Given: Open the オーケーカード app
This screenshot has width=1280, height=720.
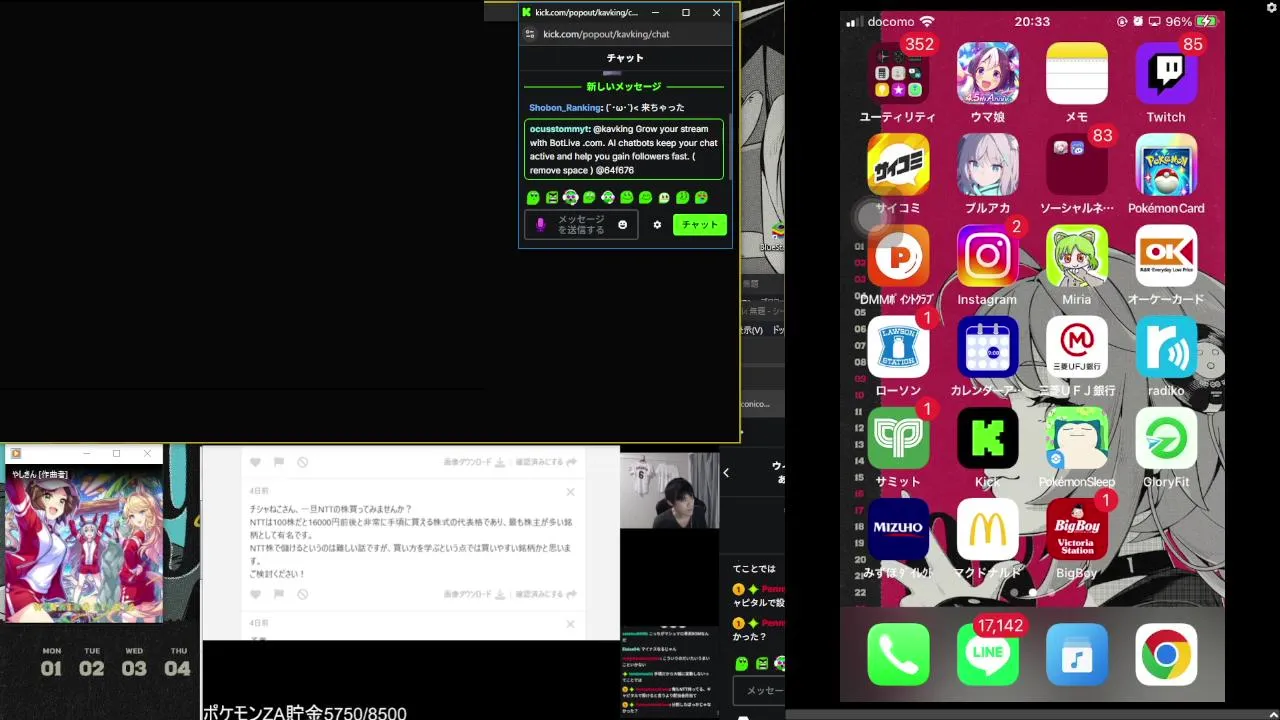Looking at the screenshot, I should tap(1166, 256).
